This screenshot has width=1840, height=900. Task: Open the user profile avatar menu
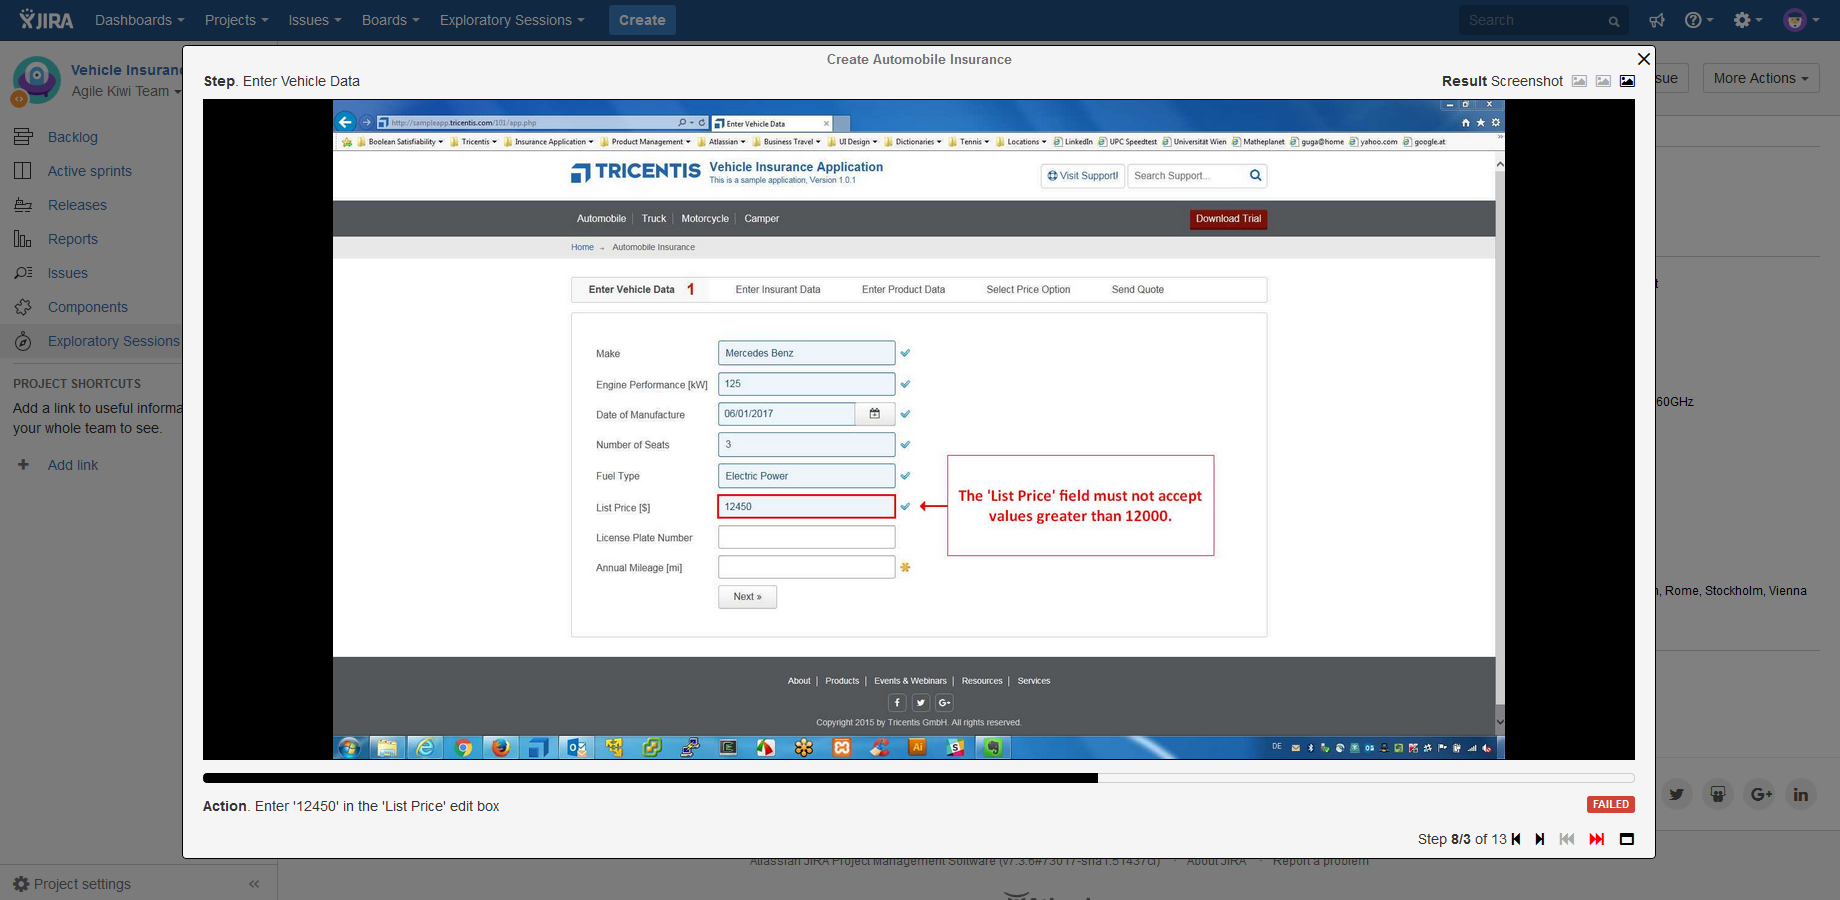pos(1800,20)
